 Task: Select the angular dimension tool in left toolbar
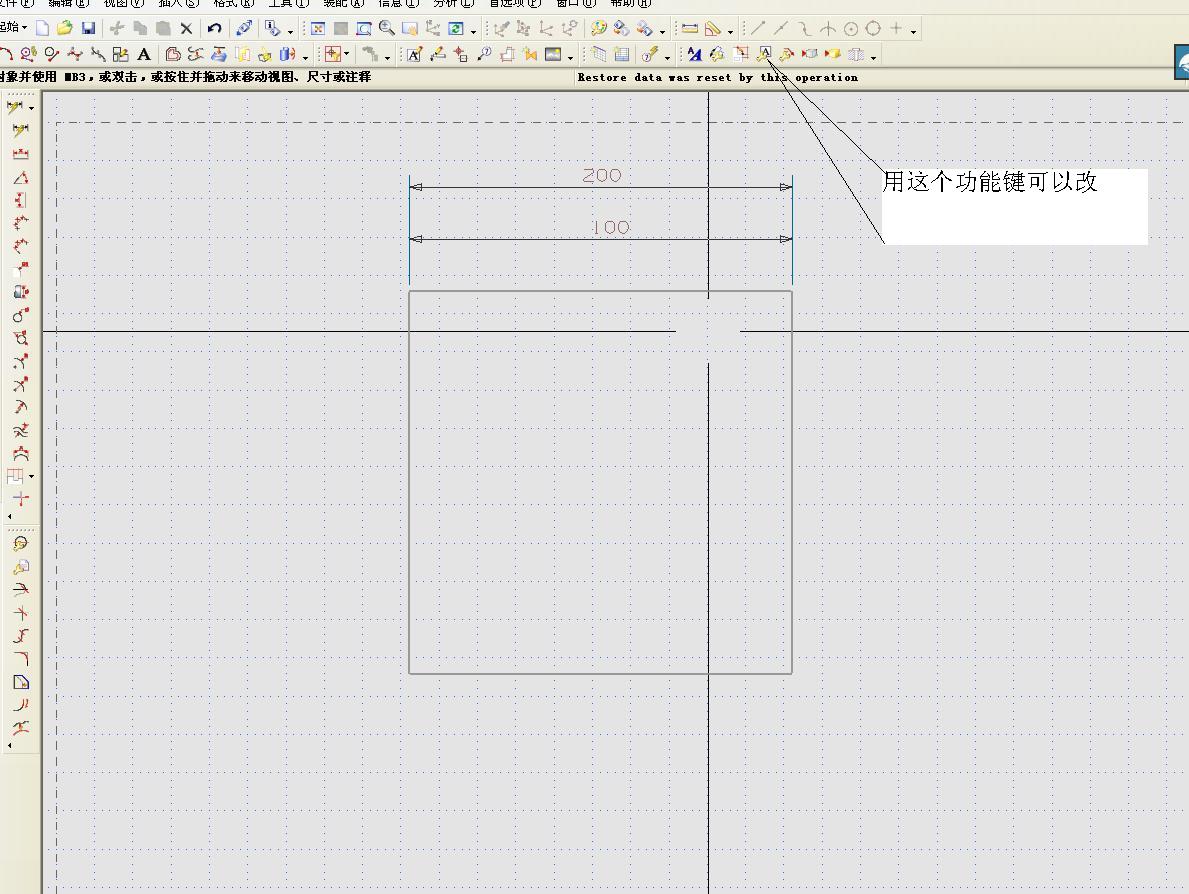point(20,177)
